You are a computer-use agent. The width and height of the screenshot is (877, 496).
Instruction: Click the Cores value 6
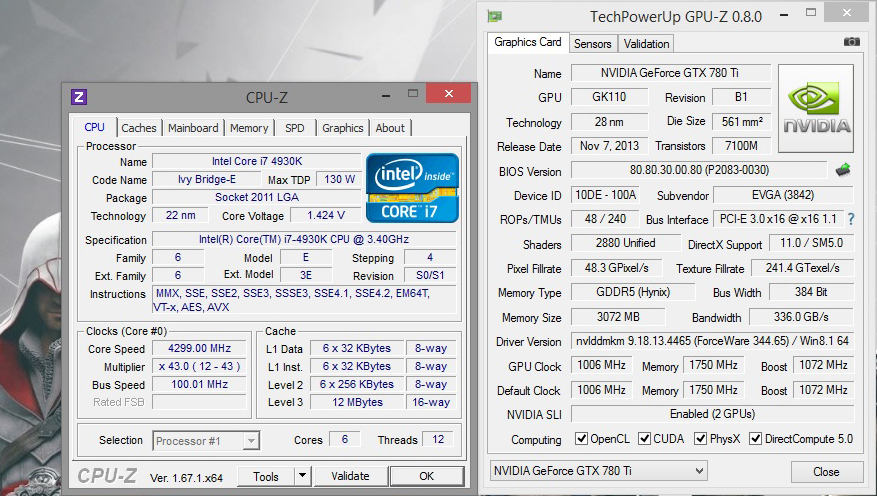[345, 440]
